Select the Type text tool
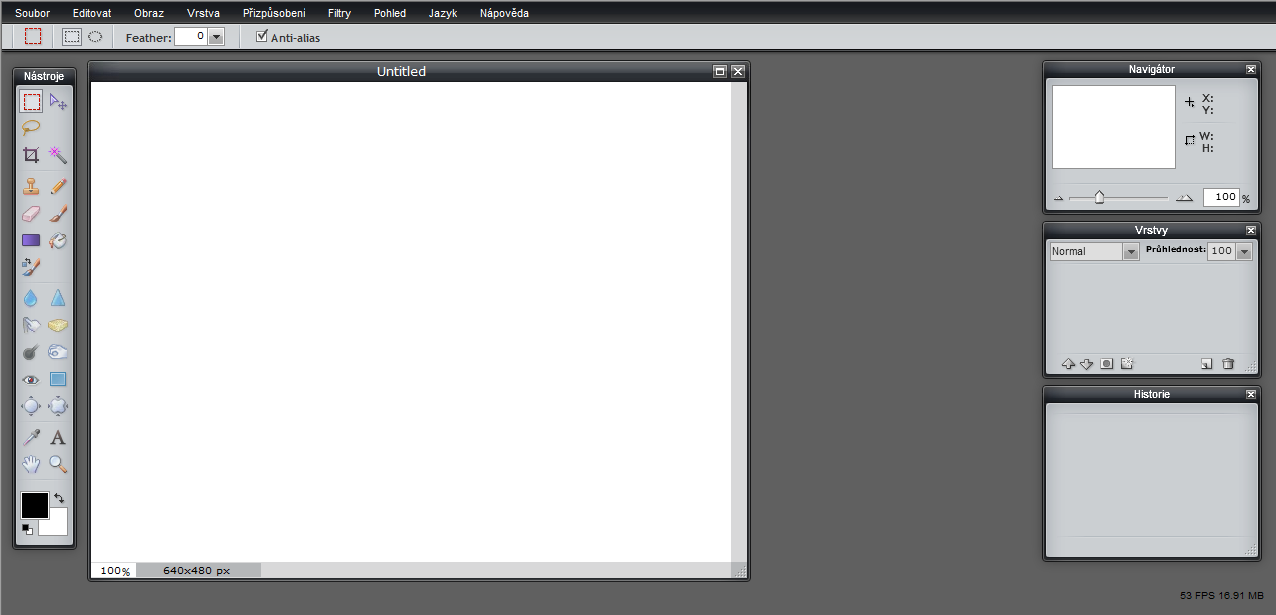This screenshot has height=615, width=1276. click(x=58, y=437)
